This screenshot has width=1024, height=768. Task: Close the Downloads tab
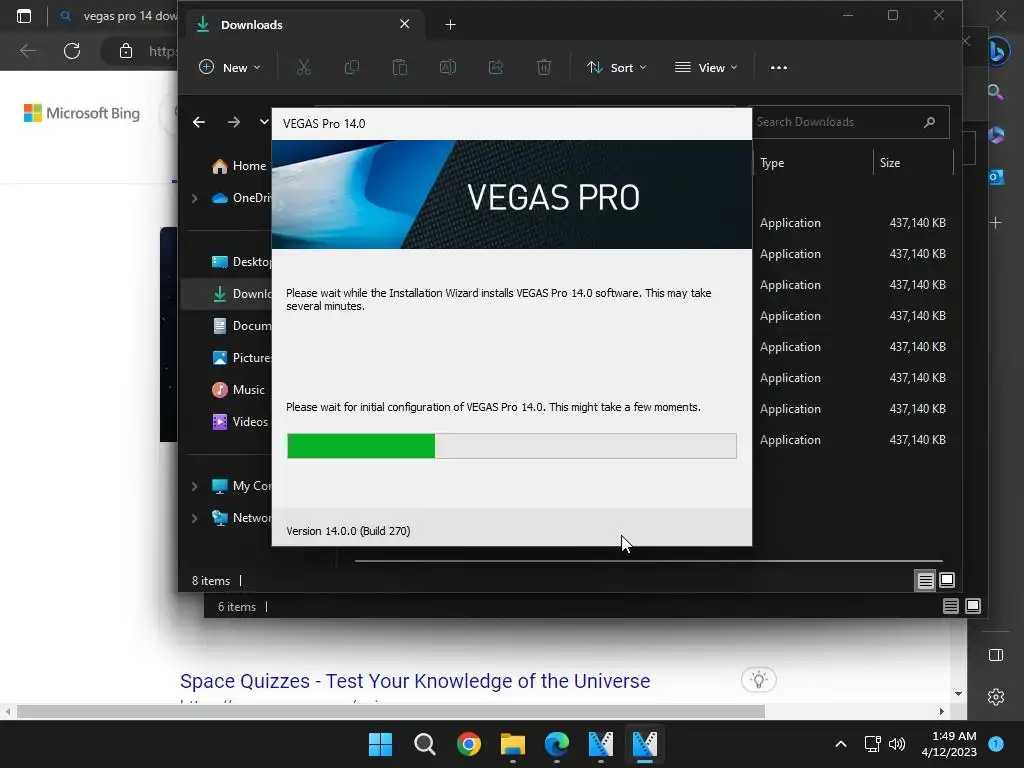pos(405,24)
